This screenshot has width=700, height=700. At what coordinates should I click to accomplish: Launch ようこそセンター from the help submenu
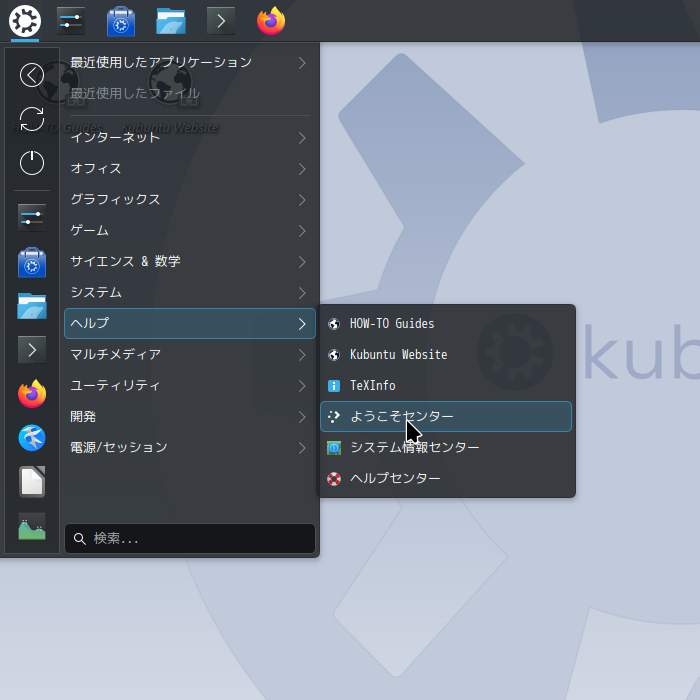click(x=446, y=417)
